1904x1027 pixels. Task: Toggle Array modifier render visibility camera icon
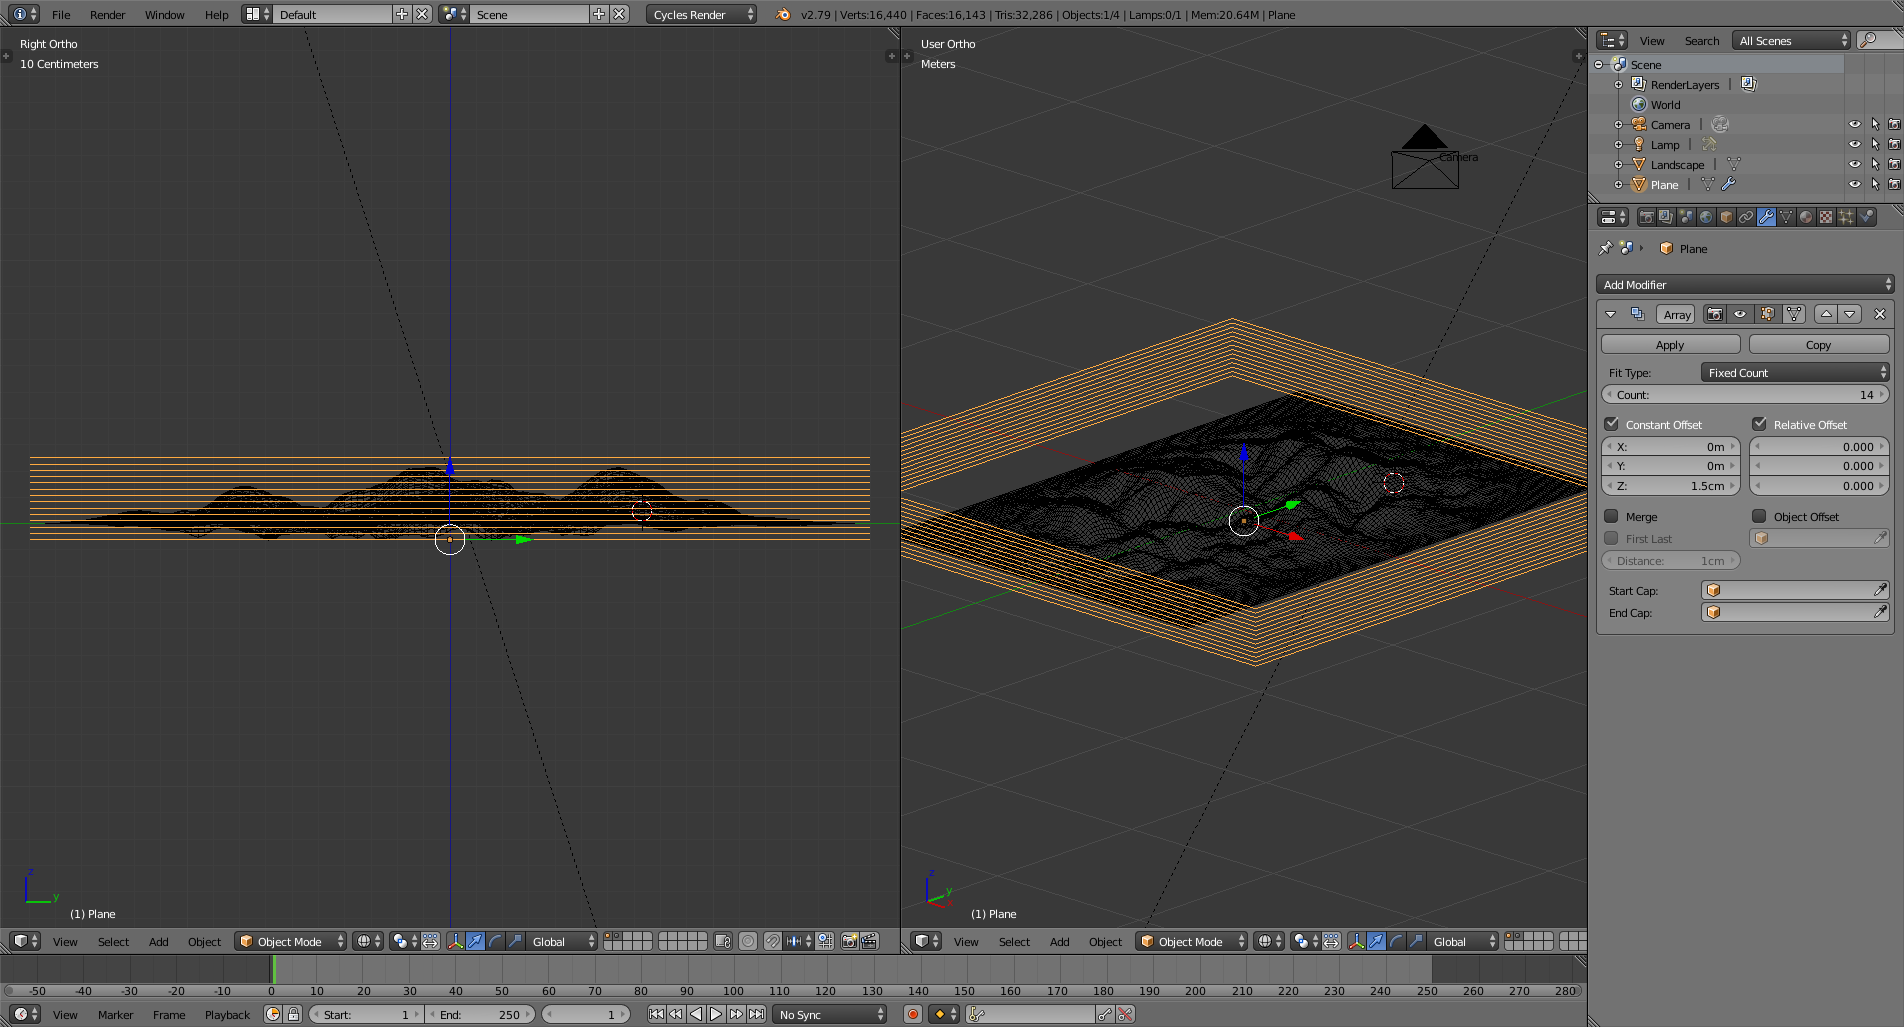1714,314
